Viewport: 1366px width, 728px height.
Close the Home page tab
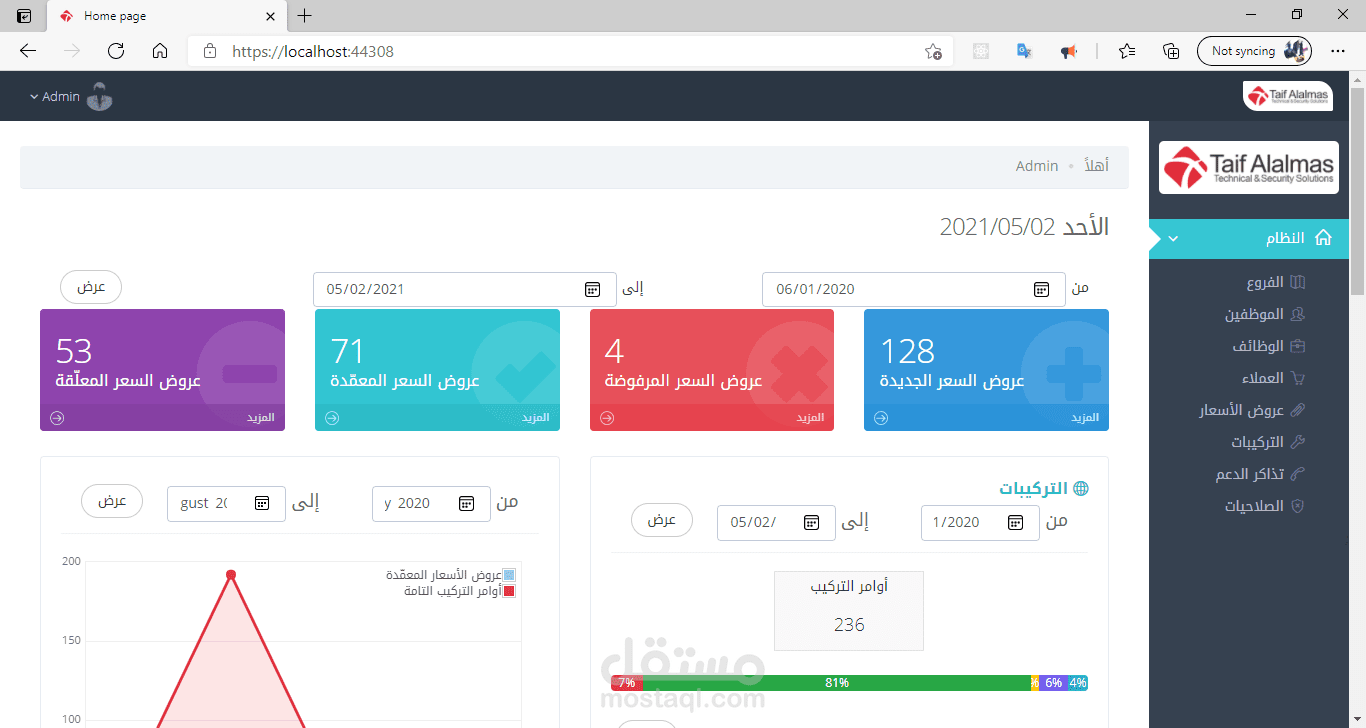click(x=269, y=16)
